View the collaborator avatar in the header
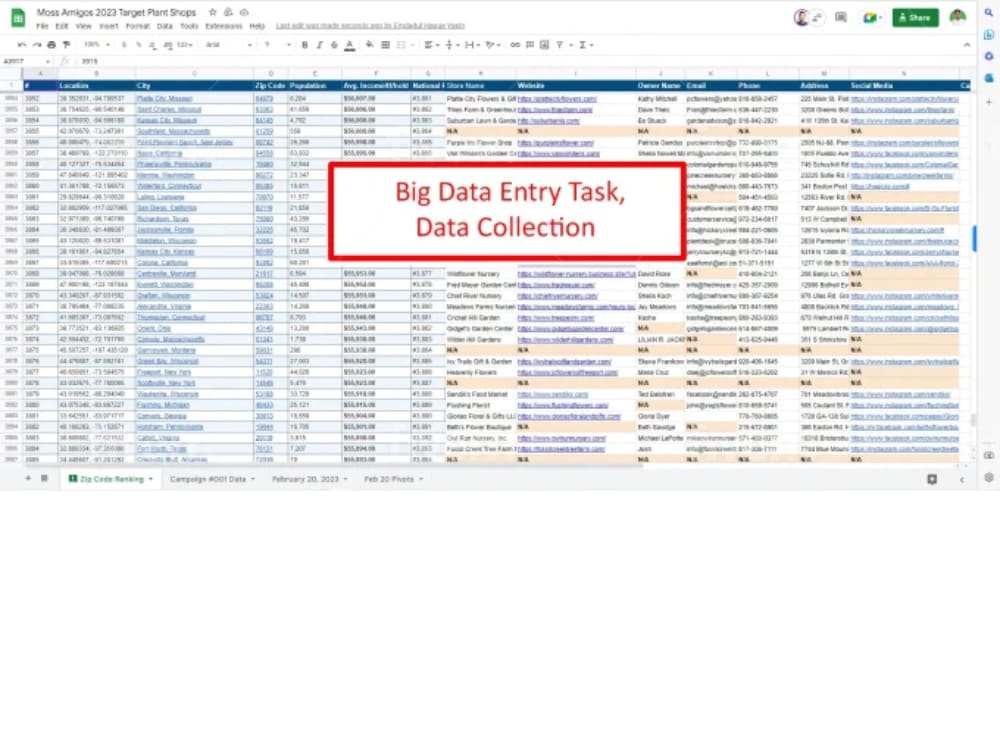1000x750 pixels. [x=802, y=18]
